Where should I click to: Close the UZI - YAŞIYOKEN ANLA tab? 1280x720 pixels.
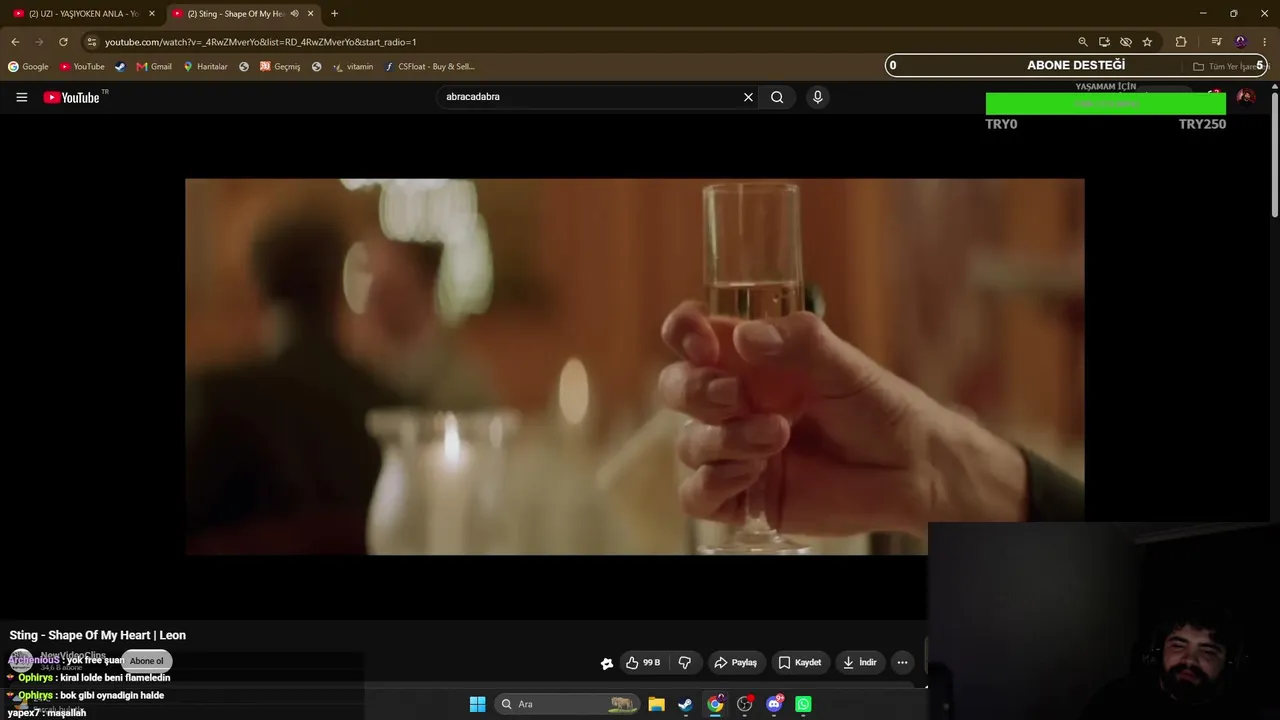click(x=152, y=14)
